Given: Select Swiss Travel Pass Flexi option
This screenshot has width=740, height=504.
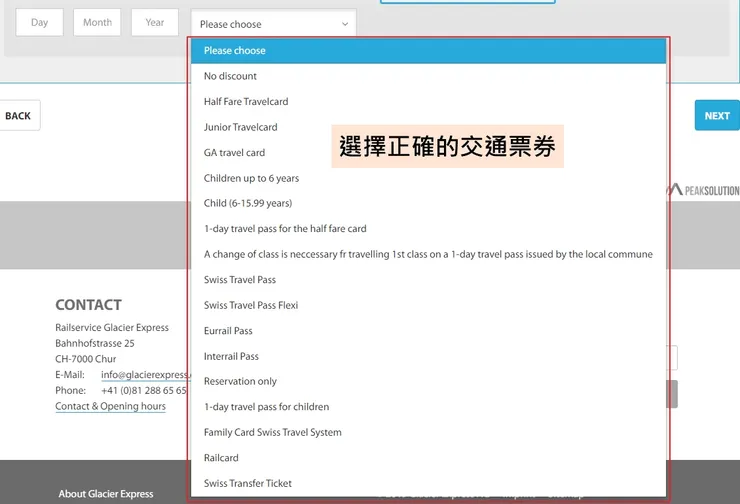Looking at the screenshot, I should [429, 305].
